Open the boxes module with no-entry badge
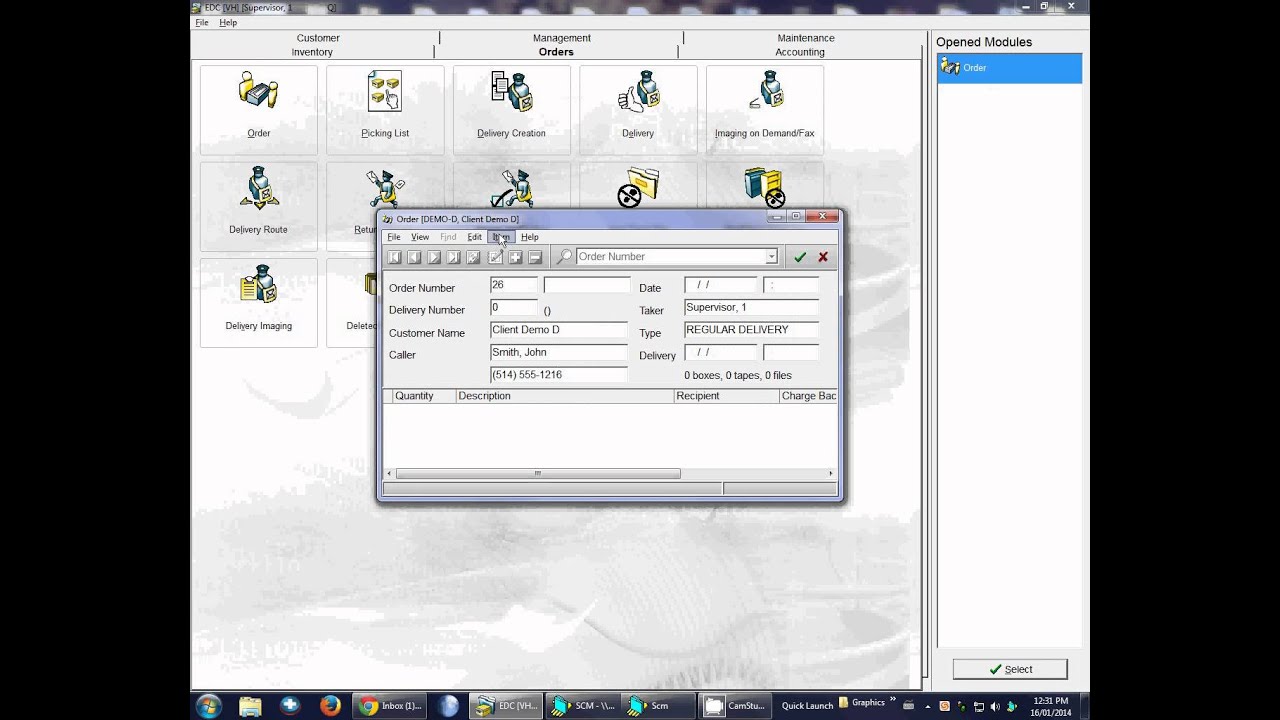The image size is (1280, 720). click(x=765, y=187)
